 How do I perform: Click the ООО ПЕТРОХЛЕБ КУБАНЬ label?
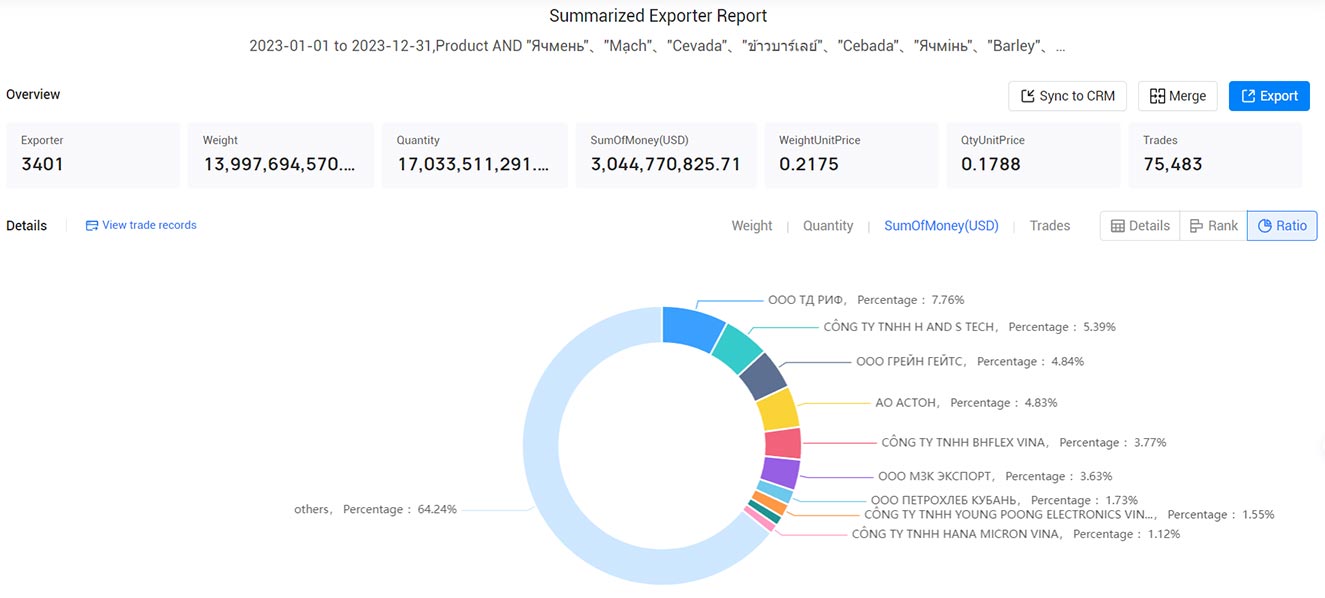(x=1004, y=501)
